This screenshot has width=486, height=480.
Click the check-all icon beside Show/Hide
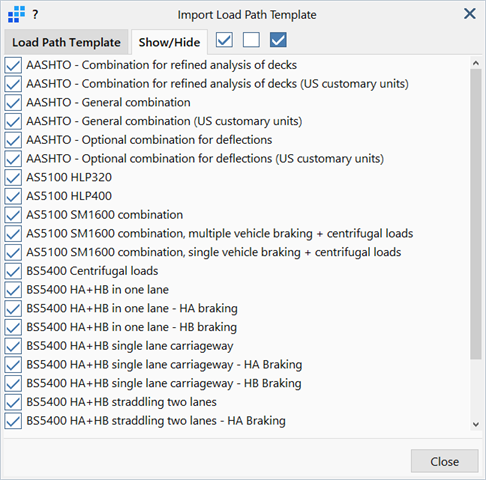(224, 40)
